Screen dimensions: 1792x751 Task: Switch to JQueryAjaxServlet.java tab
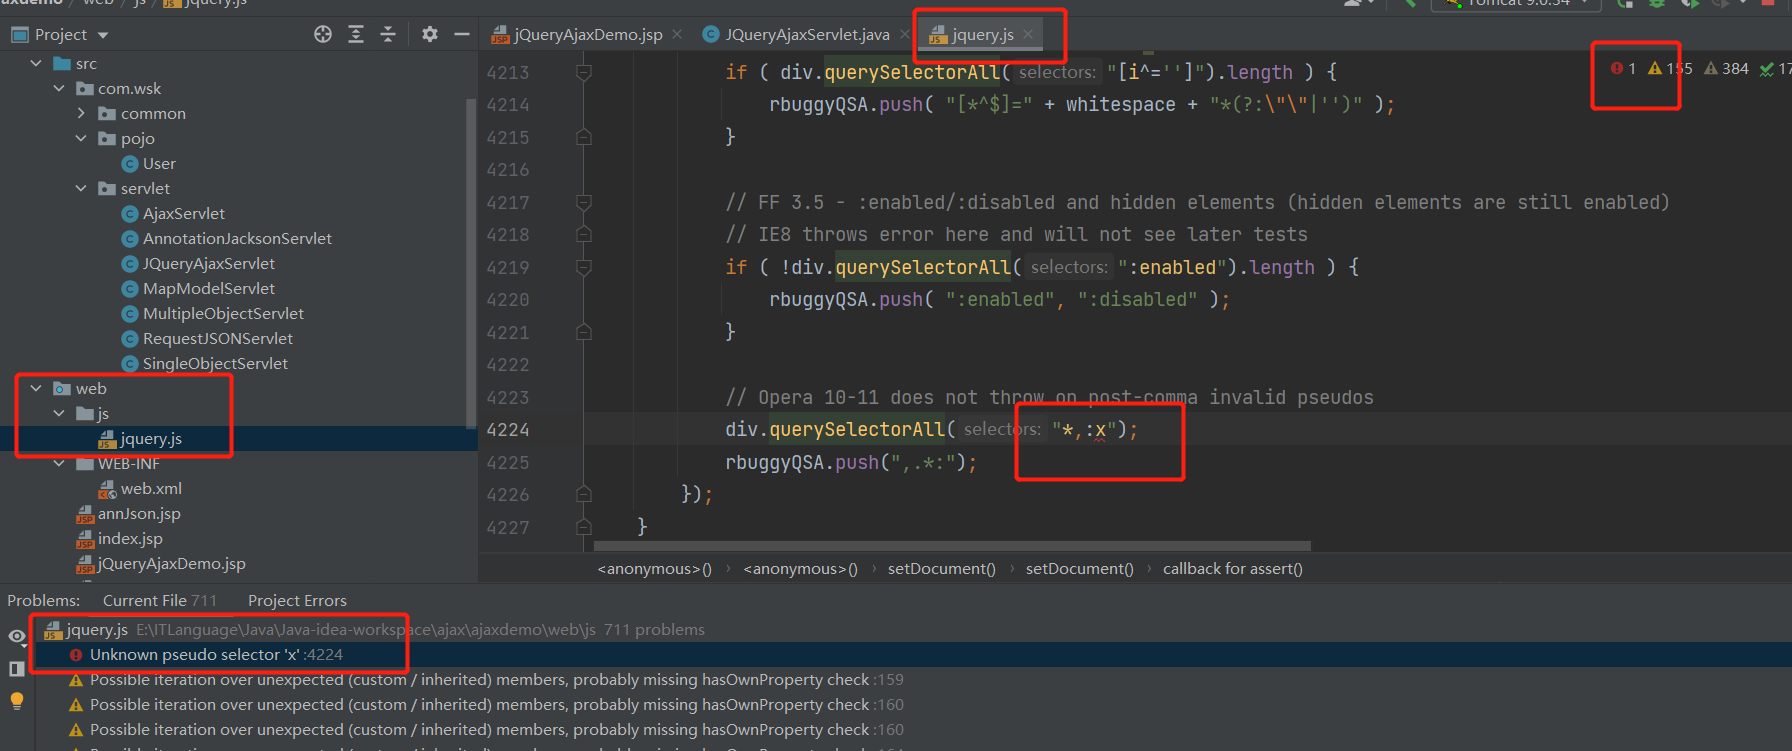pos(807,34)
